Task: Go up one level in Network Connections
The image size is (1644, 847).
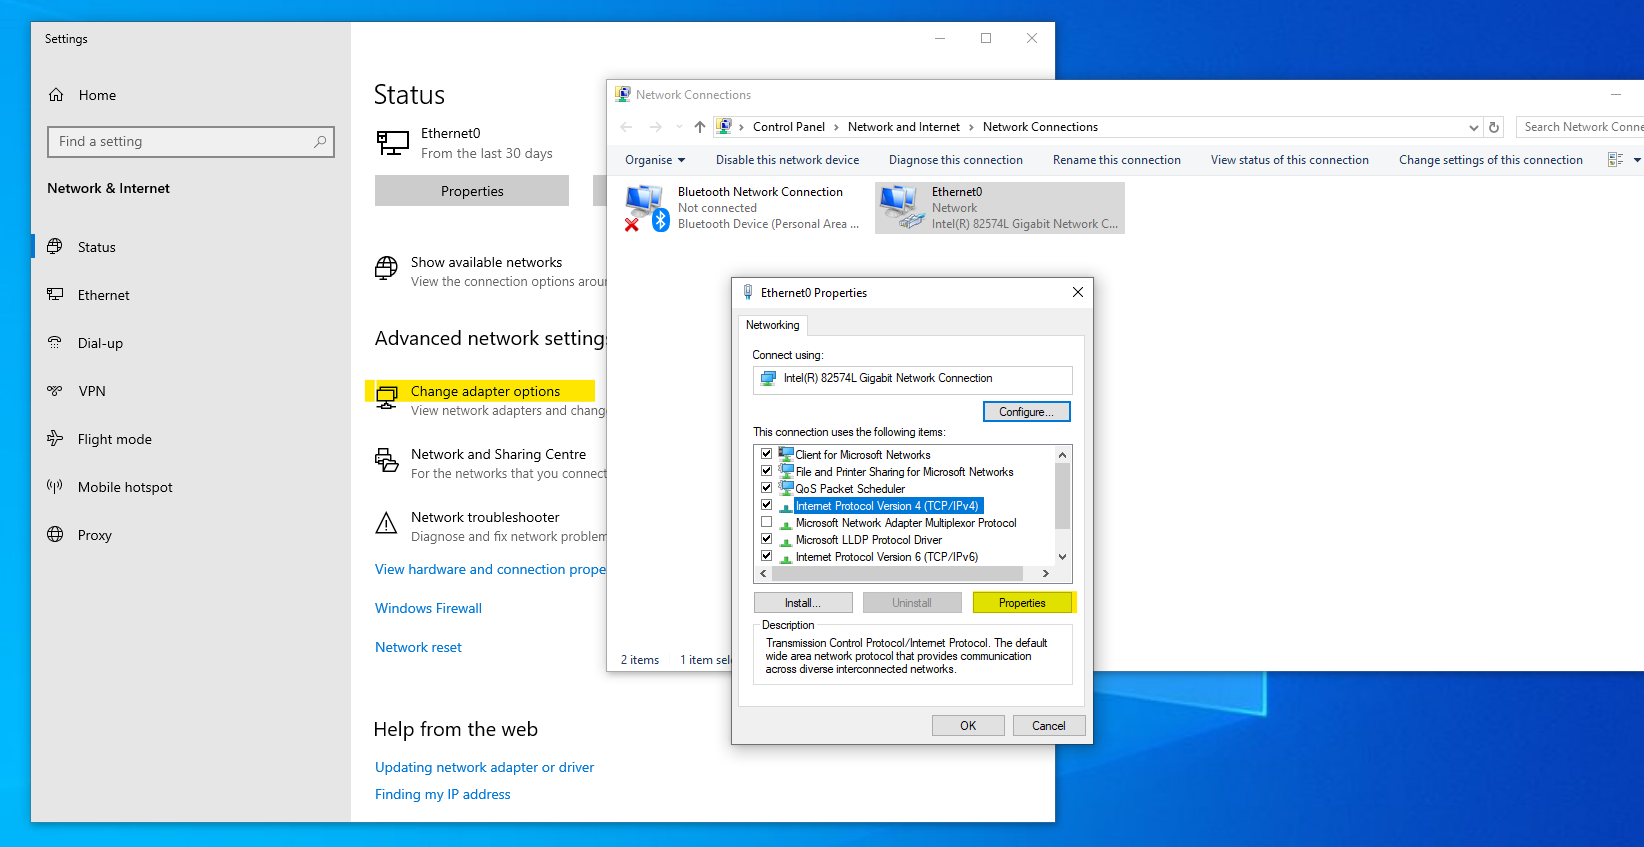Action: pos(700,127)
